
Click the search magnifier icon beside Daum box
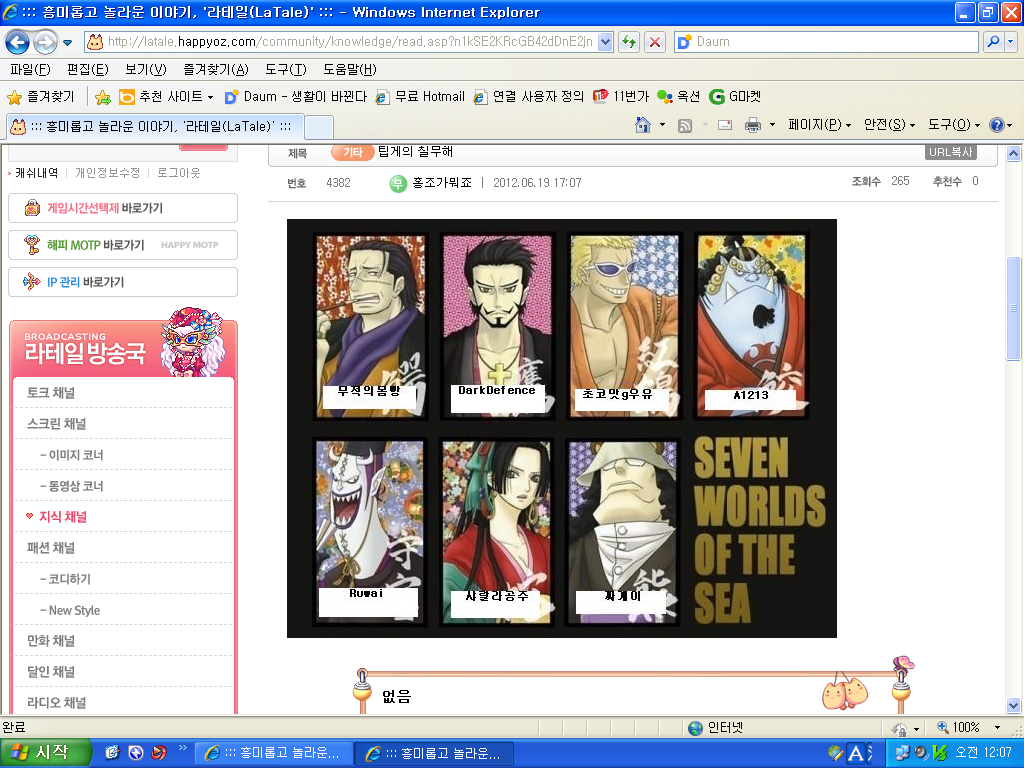click(x=994, y=42)
